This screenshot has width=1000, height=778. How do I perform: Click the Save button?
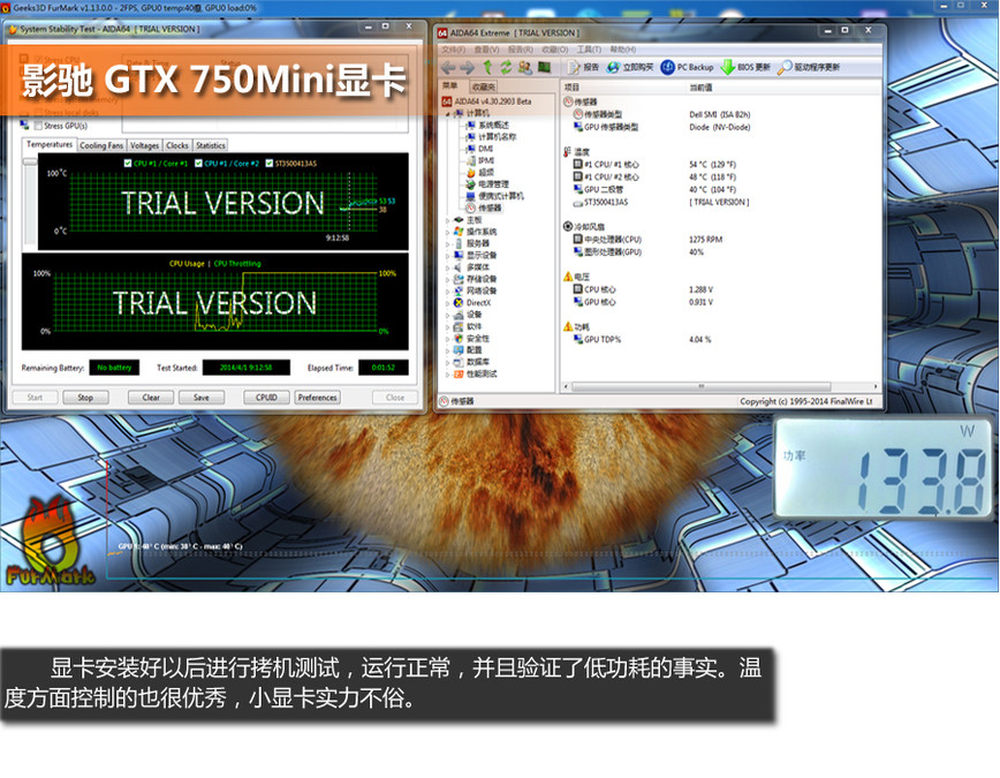202,397
